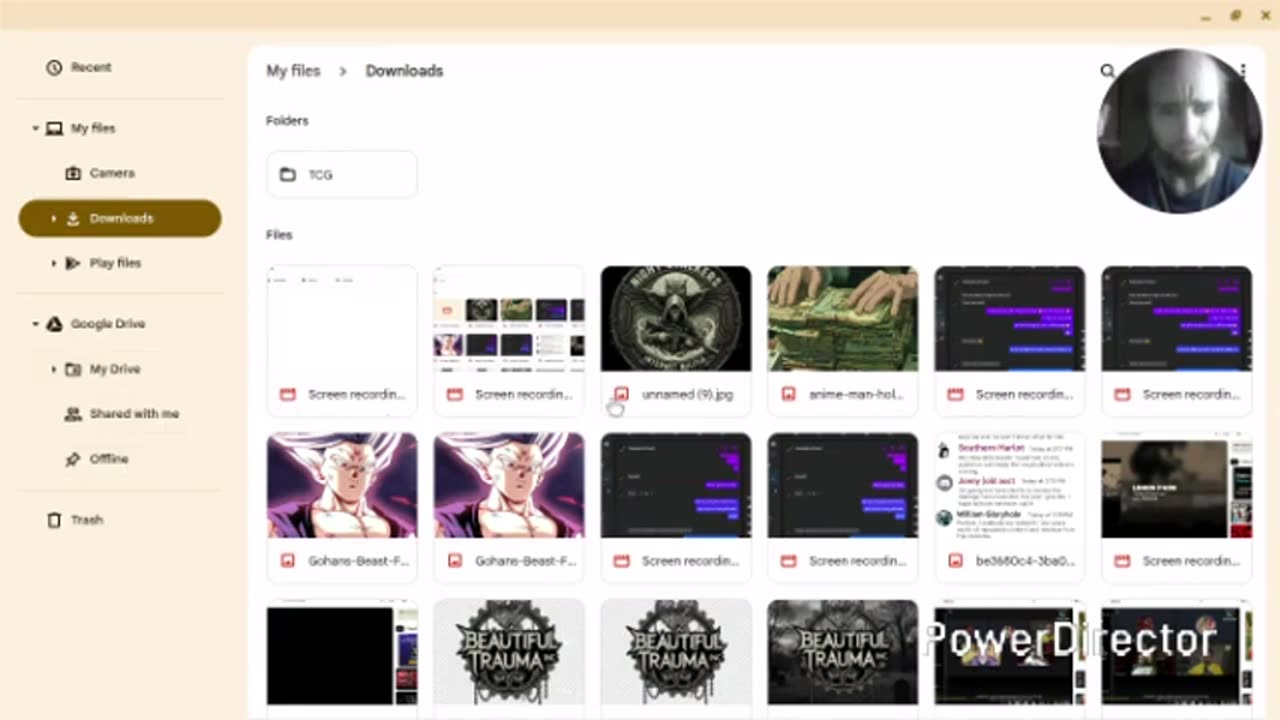This screenshot has height=720, width=1280.
Task: Click the people icon for Shared with me
Action: coord(73,414)
